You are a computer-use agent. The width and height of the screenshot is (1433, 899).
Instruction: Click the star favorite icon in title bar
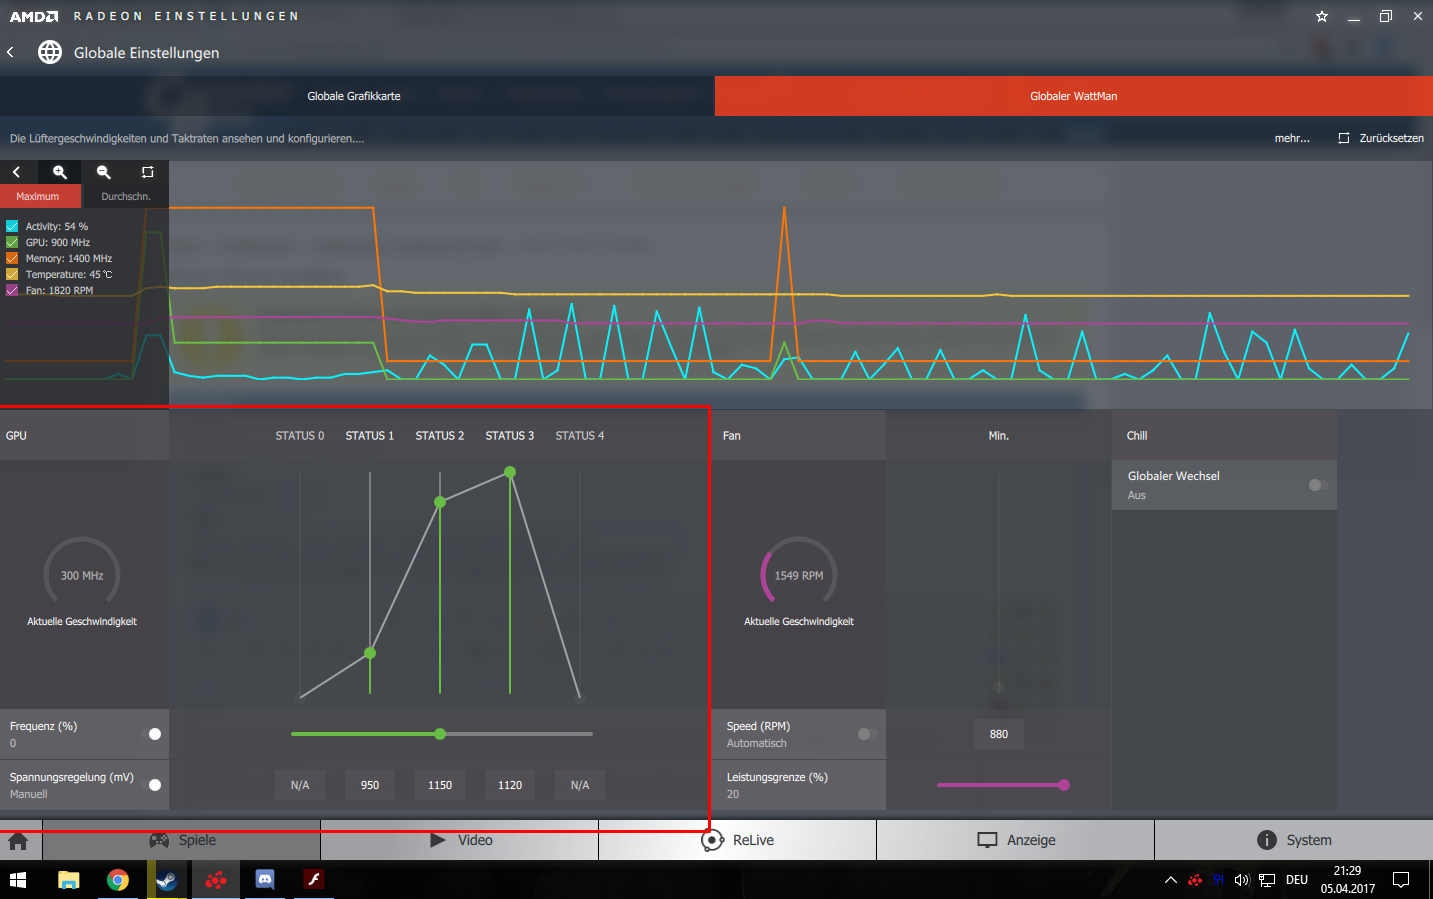[x=1322, y=16]
